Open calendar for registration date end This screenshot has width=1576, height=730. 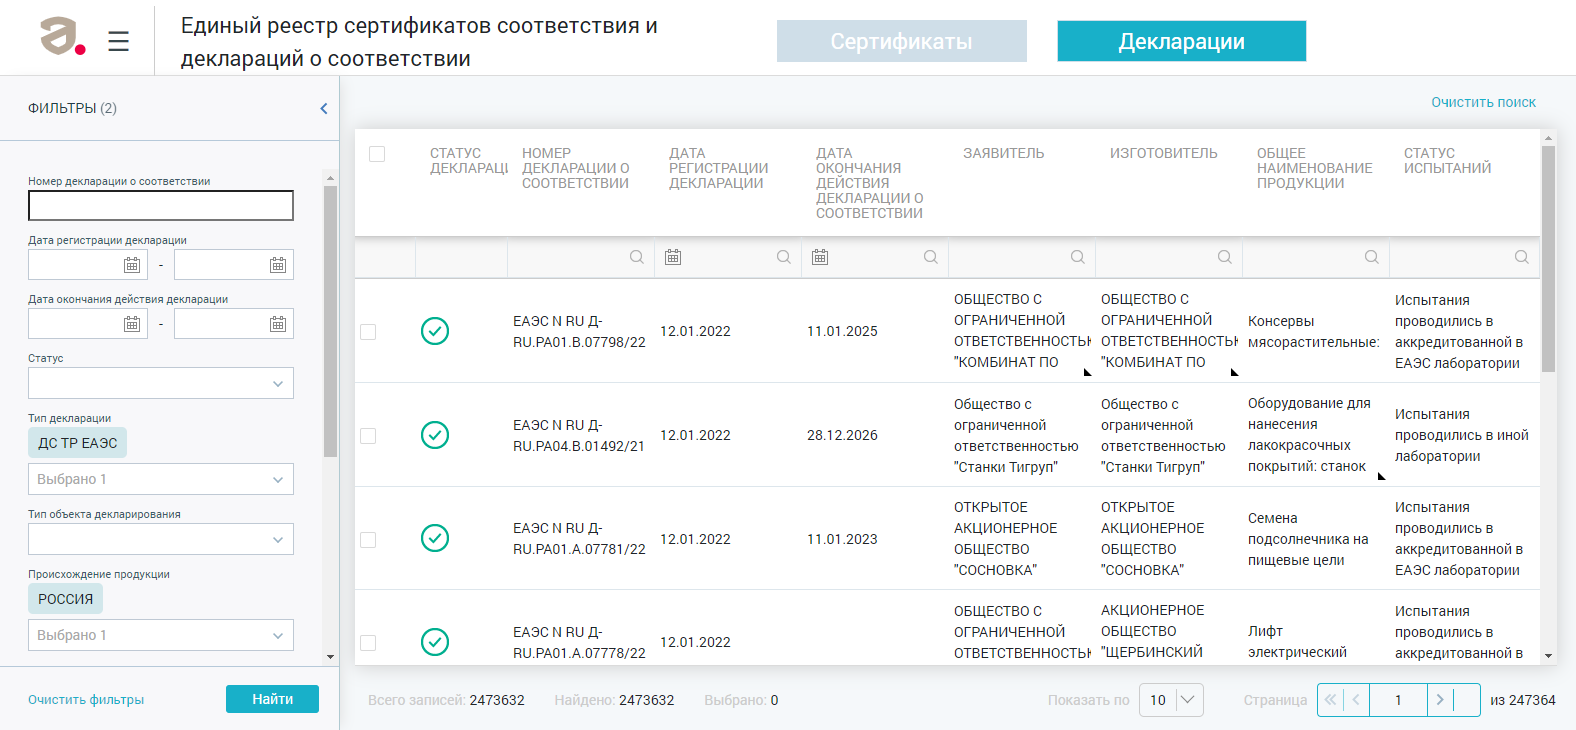(x=278, y=265)
